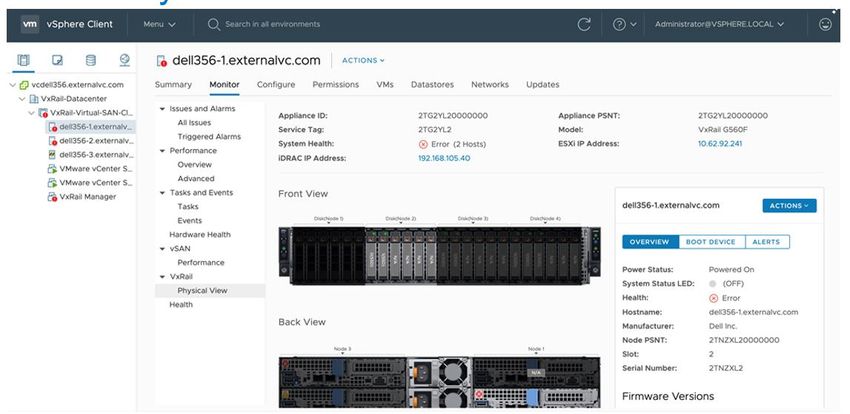
Task: Click Disk(Node 2) drives in Front View
Action: tap(400, 256)
